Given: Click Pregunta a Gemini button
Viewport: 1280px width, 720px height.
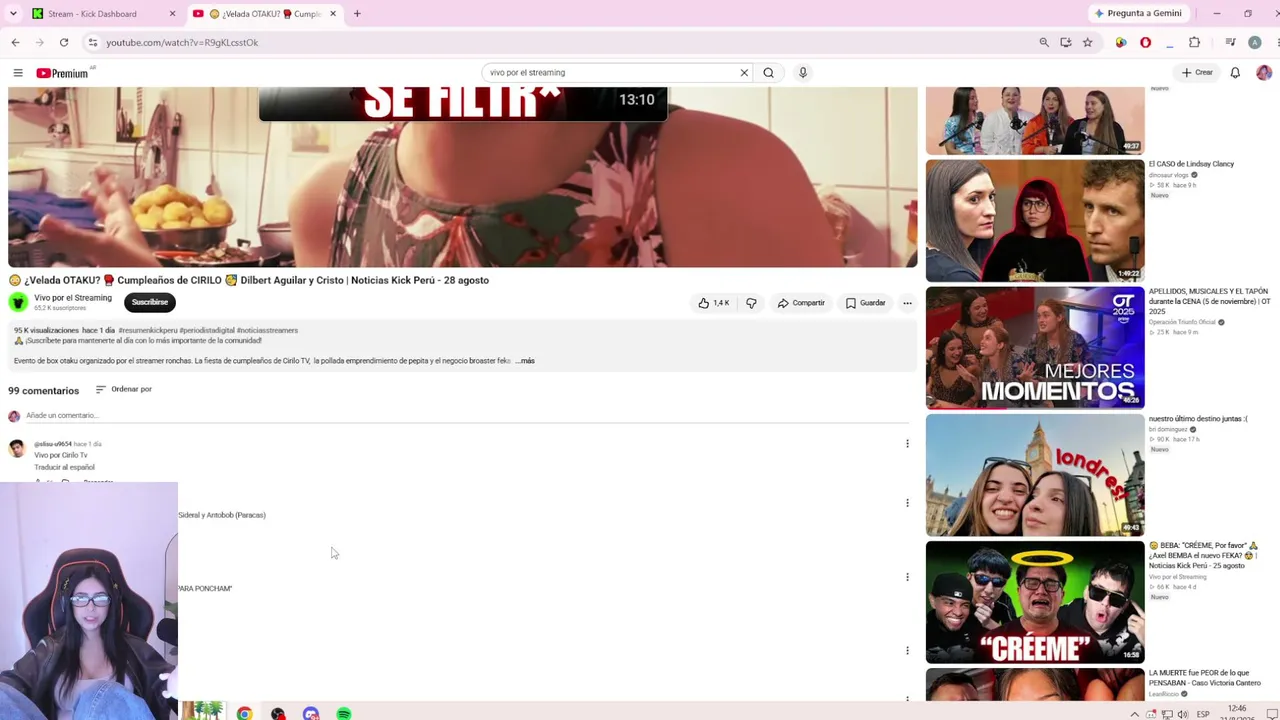Looking at the screenshot, I should click(x=1138, y=14).
